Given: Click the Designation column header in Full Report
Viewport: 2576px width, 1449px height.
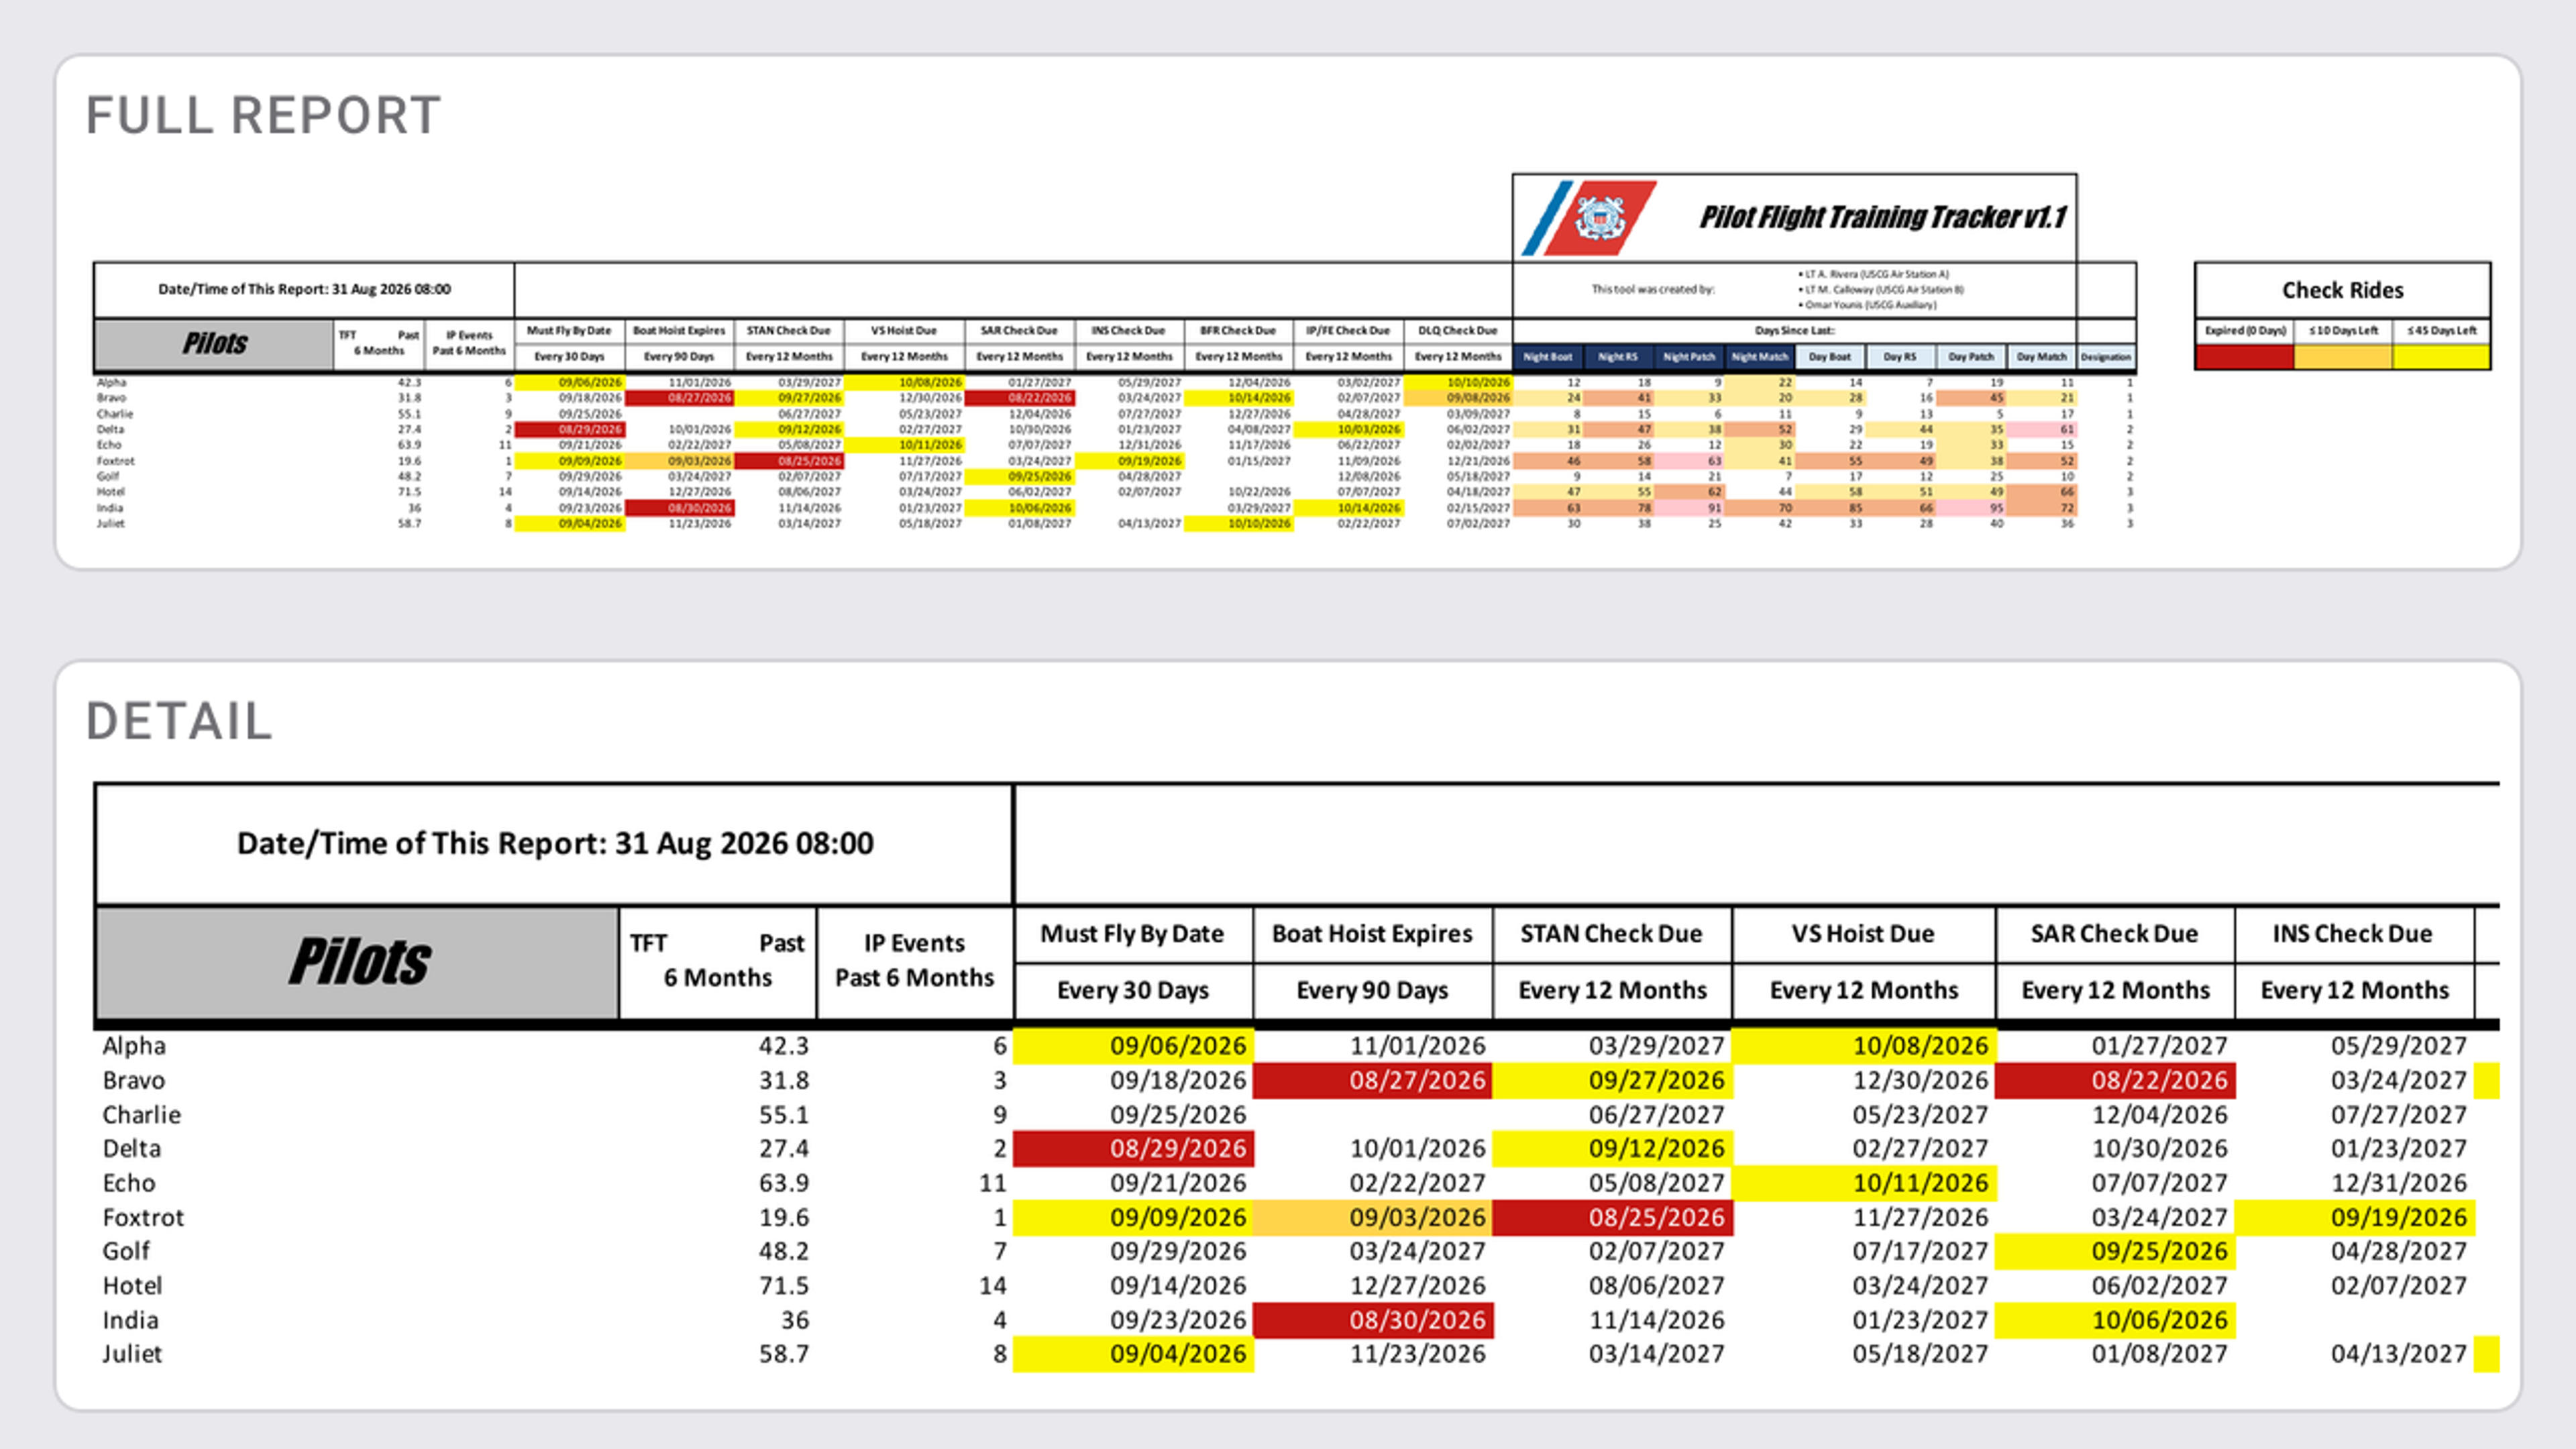Looking at the screenshot, I should [x=2105, y=357].
